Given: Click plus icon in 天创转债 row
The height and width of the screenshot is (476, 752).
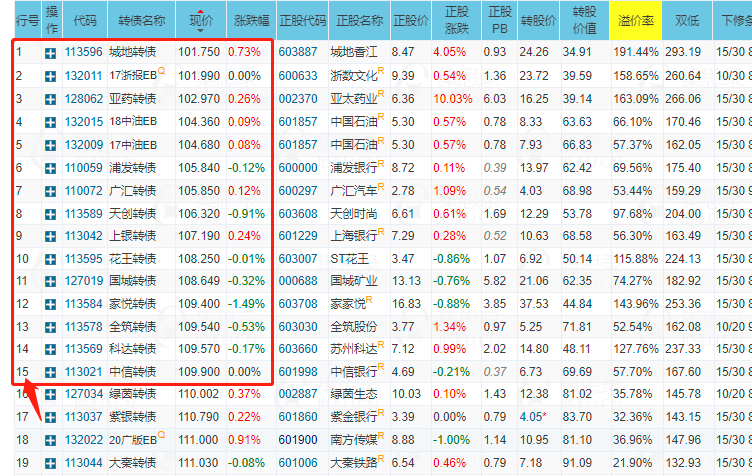Looking at the screenshot, I should pyautogui.click(x=50, y=214).
